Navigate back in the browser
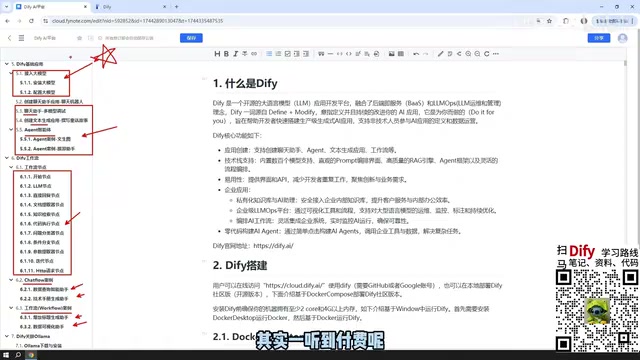This screenshot has height=360, width=640. tap(7, 21)
